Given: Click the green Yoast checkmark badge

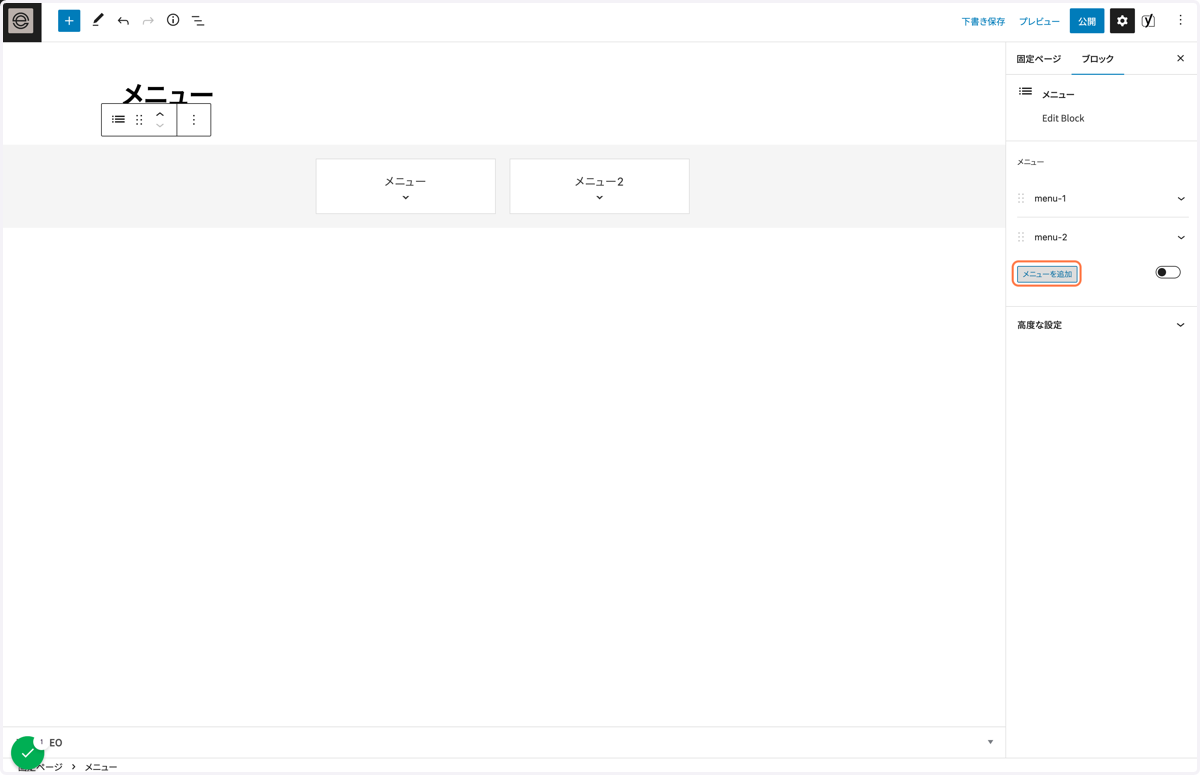Looking at the screenshot, I should pos(27,753).
